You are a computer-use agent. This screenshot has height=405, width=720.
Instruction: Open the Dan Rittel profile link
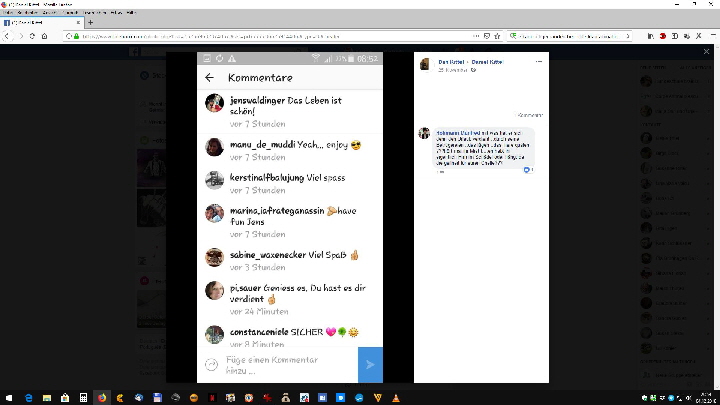(x=447, y=62)
